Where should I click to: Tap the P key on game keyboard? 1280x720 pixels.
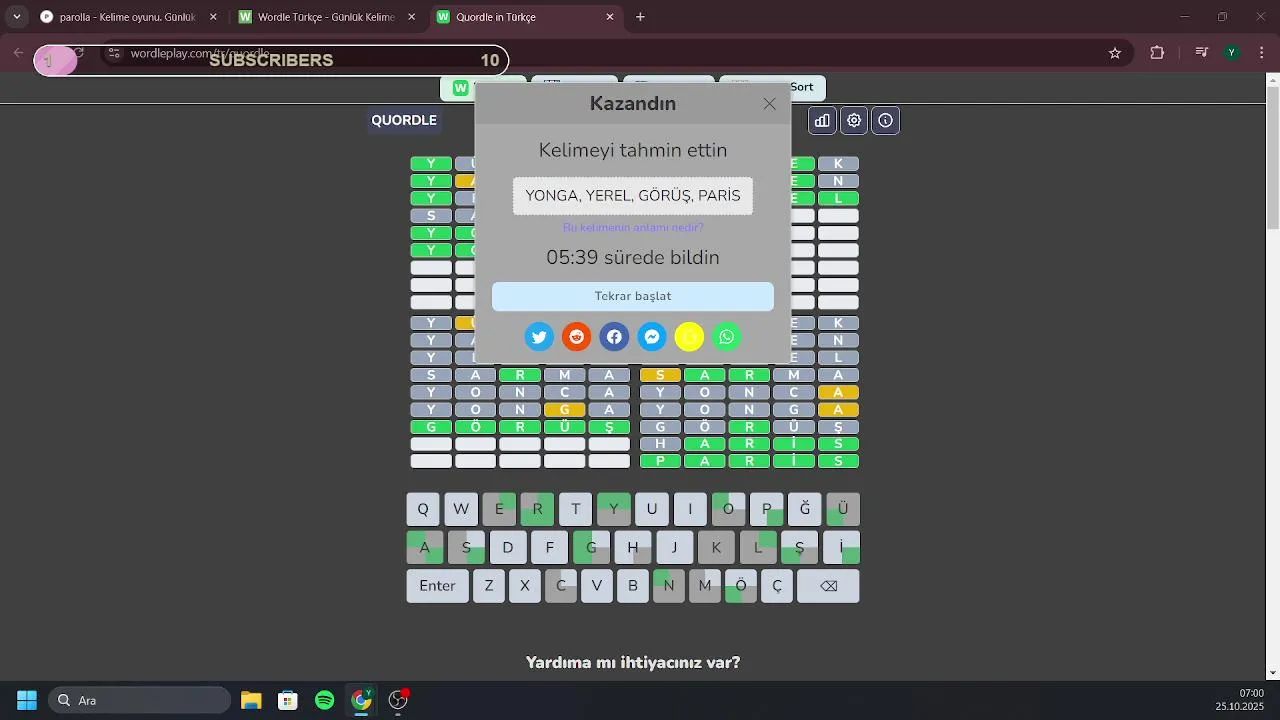[767, 509]
